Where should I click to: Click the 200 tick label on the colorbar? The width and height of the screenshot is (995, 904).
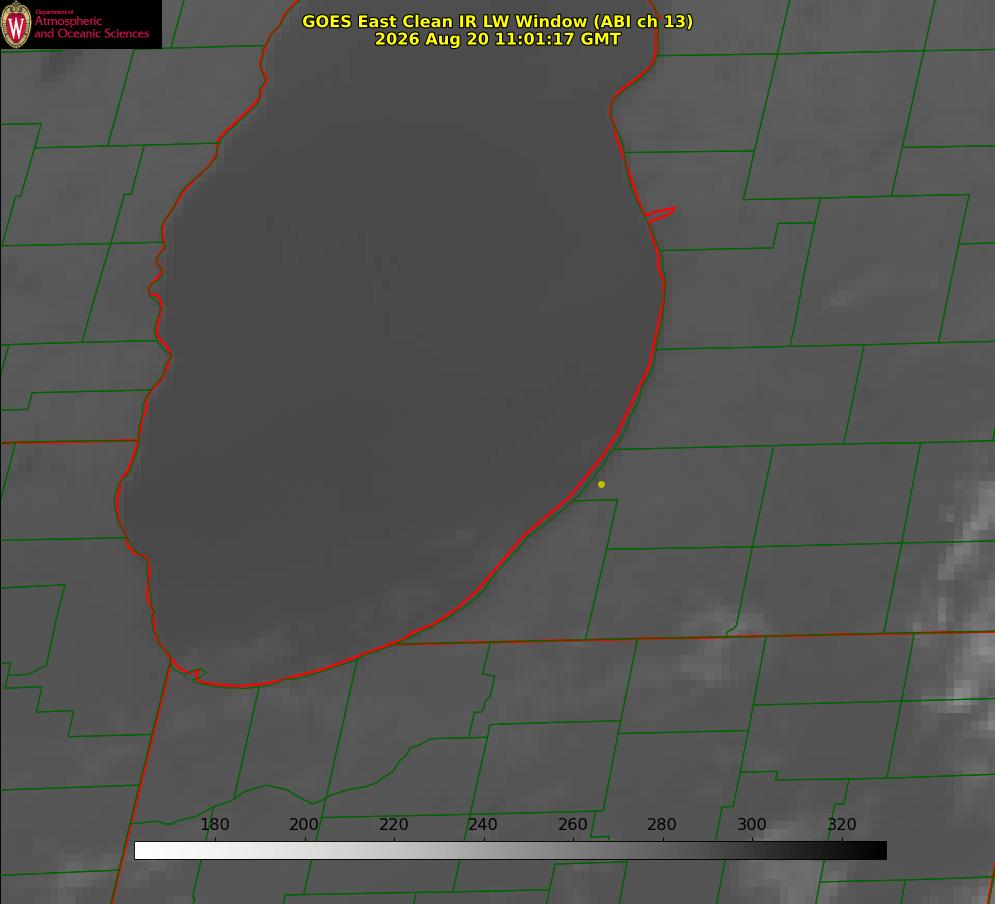click(304, 824)
